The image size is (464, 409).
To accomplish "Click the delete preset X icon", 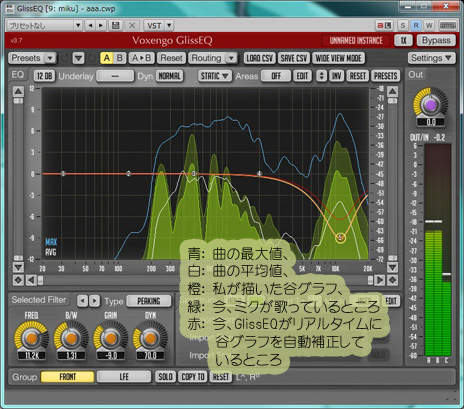I will coord(132,25).
